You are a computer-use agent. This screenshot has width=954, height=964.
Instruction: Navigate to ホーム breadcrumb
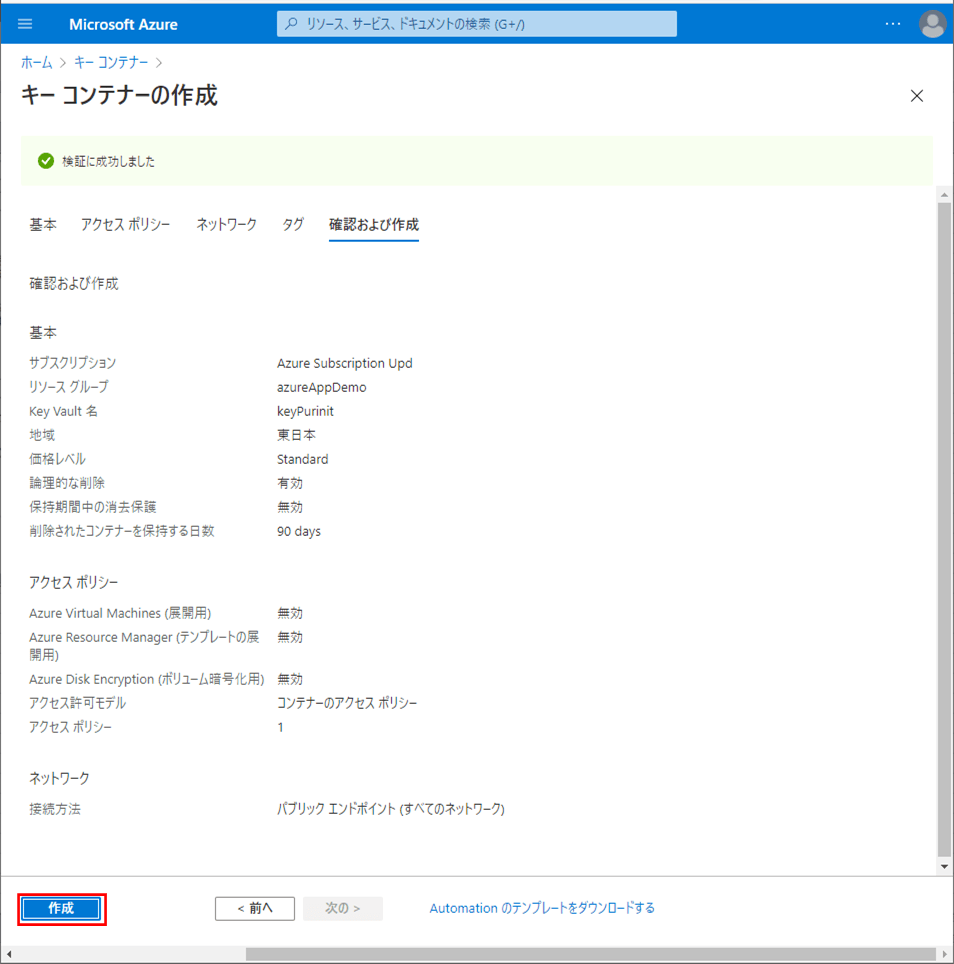click(37, 62)
